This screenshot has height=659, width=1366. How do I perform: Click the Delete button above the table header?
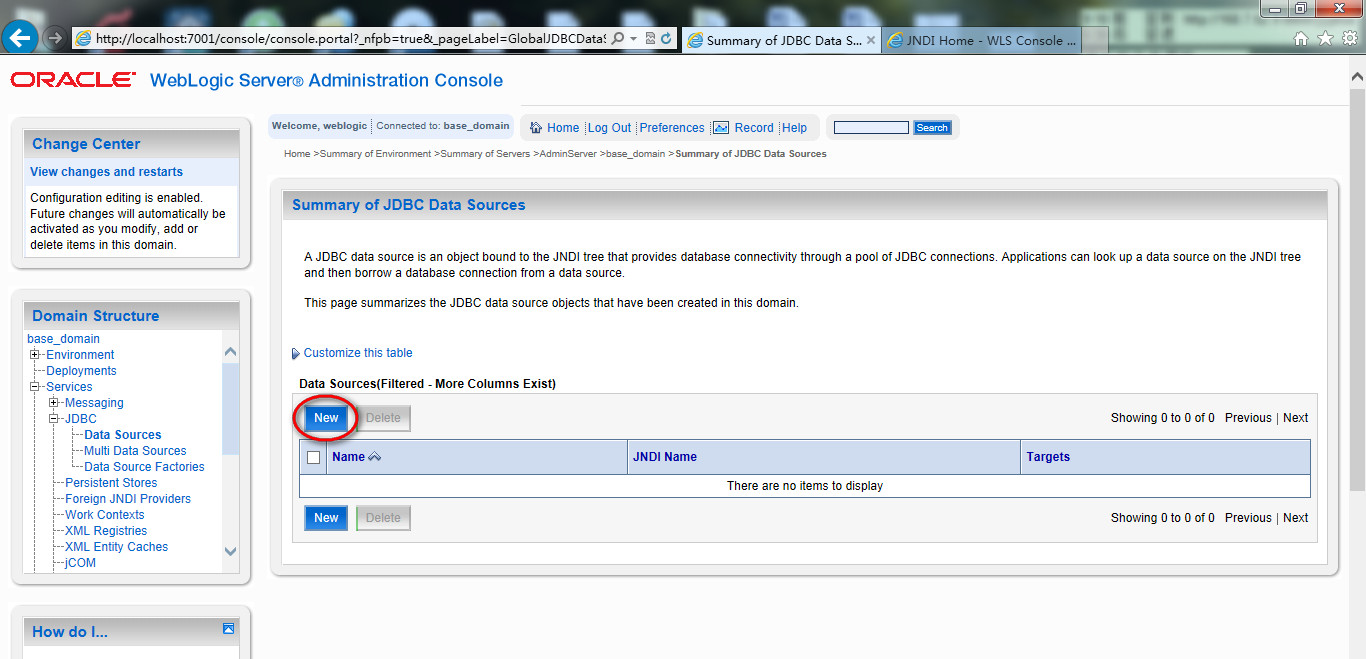tap(383, 418)
